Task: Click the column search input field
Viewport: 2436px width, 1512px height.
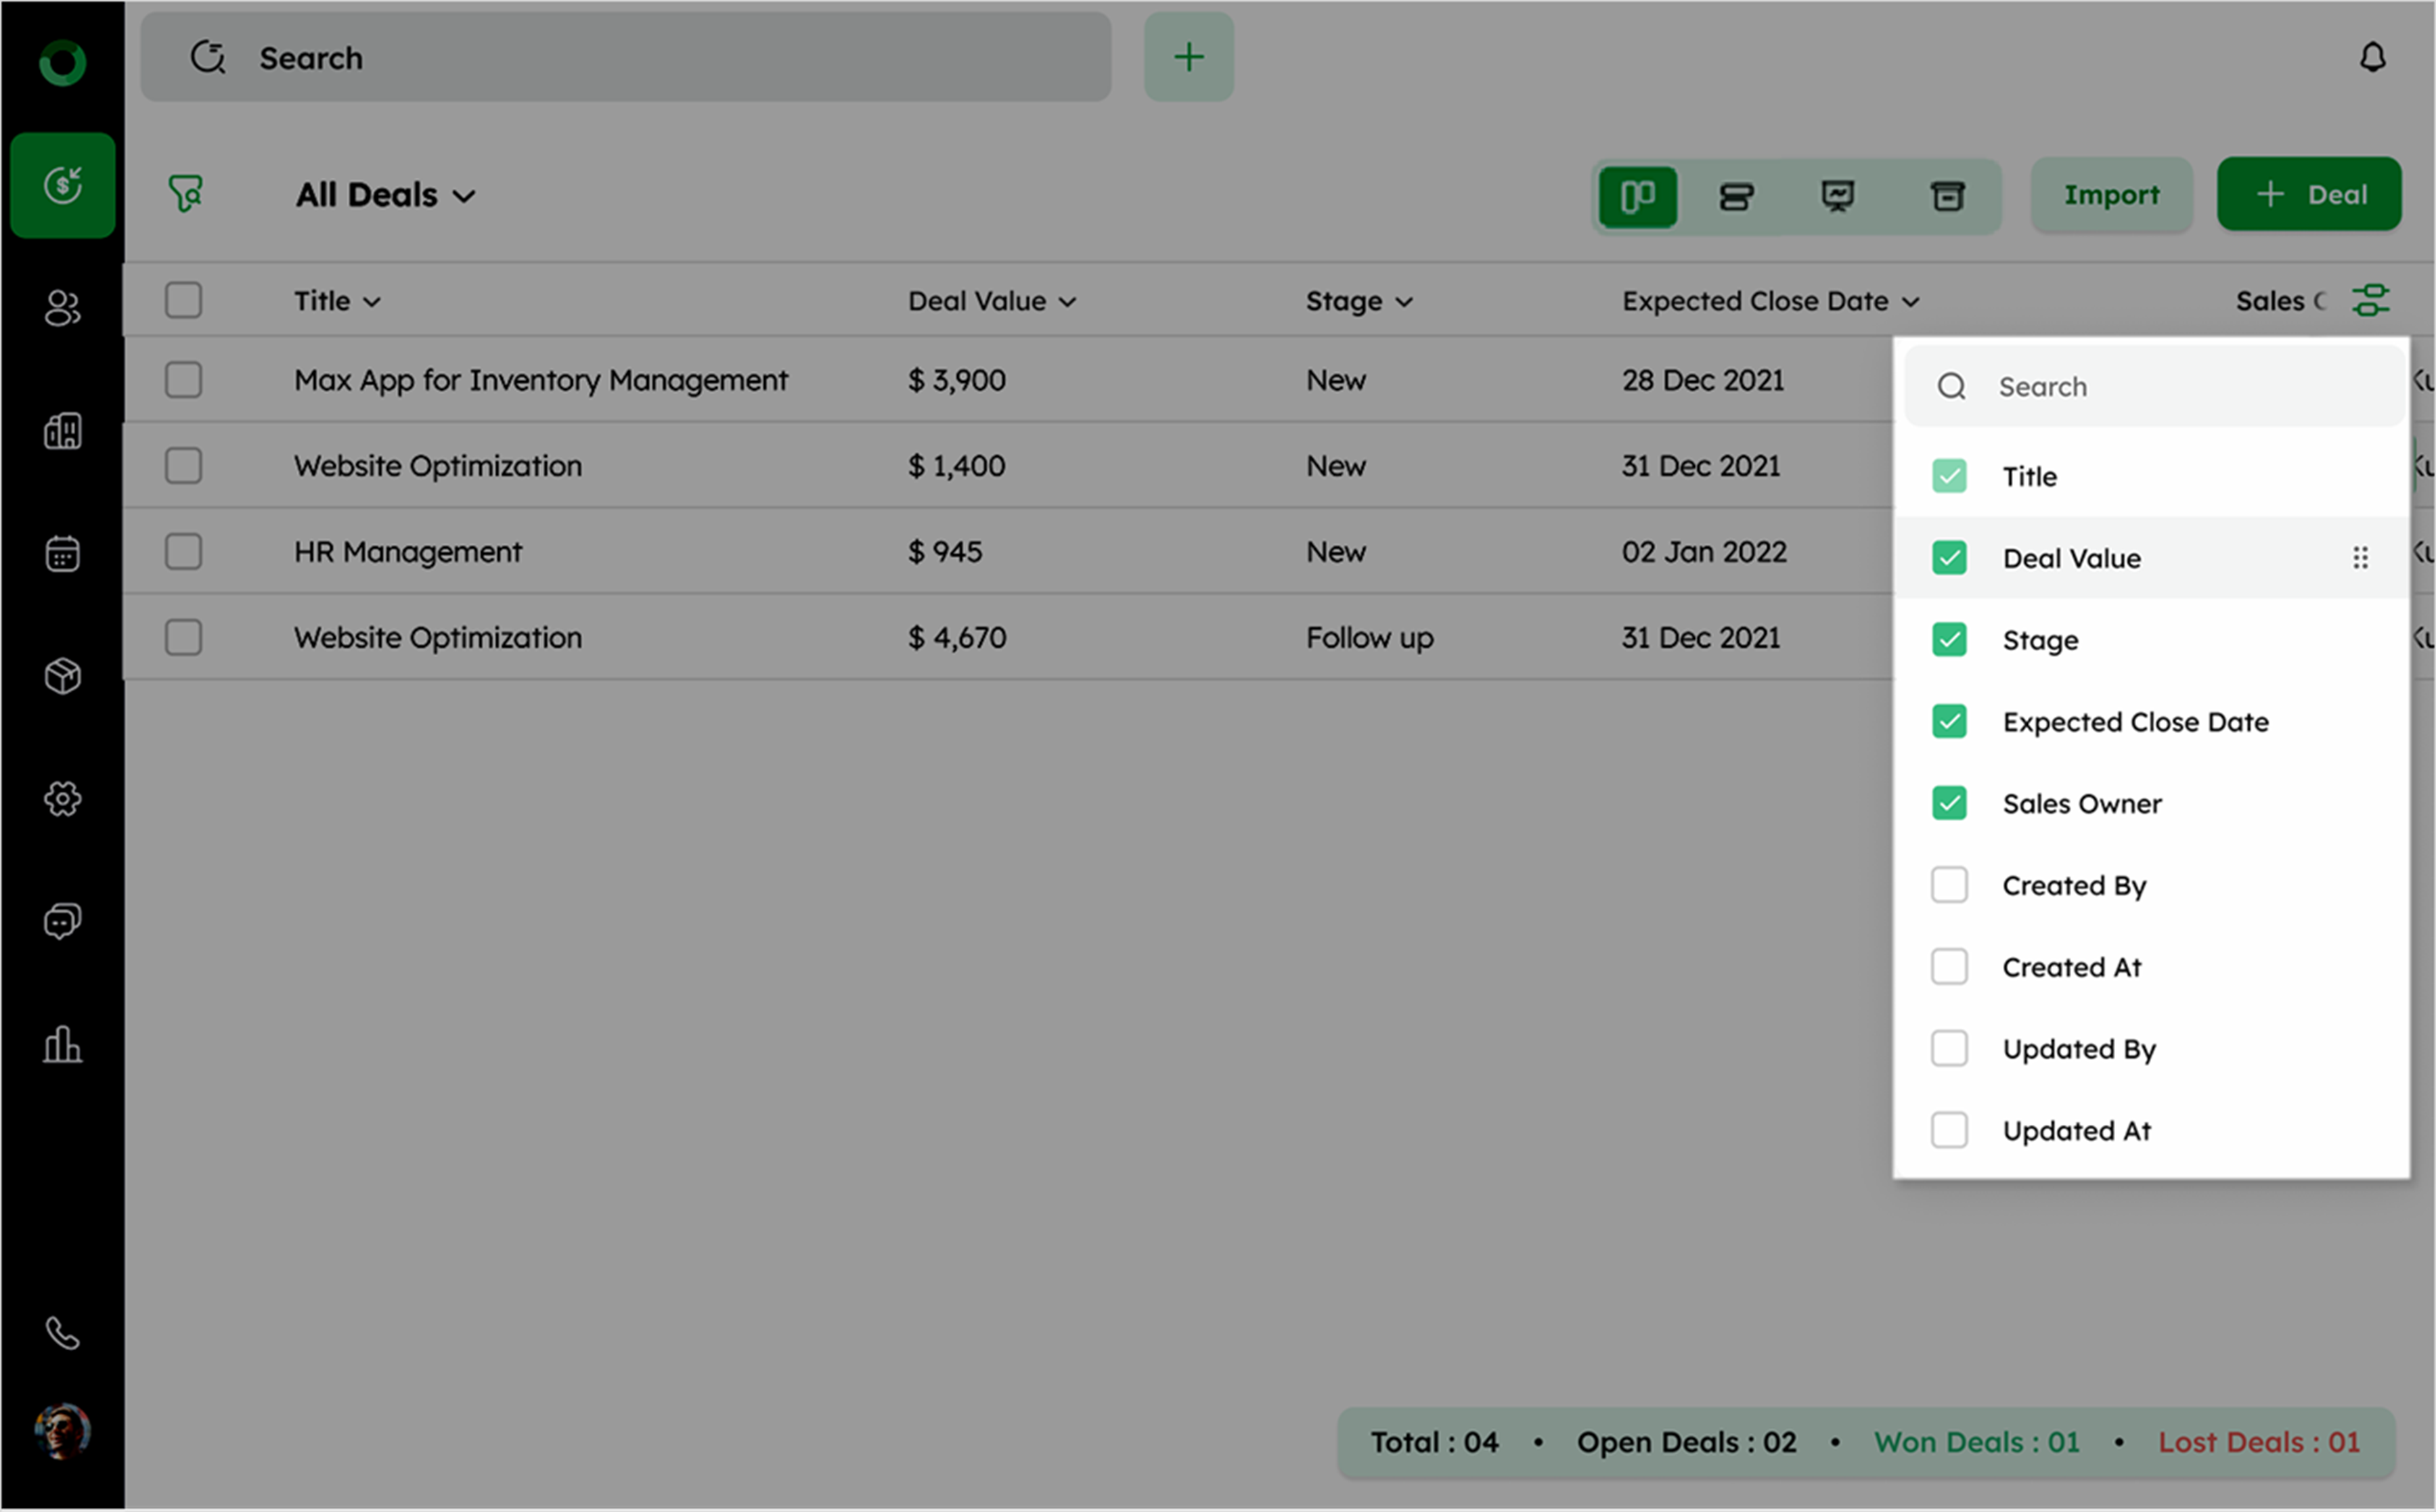Action: pyautogui.click(x=2180, y=387)
